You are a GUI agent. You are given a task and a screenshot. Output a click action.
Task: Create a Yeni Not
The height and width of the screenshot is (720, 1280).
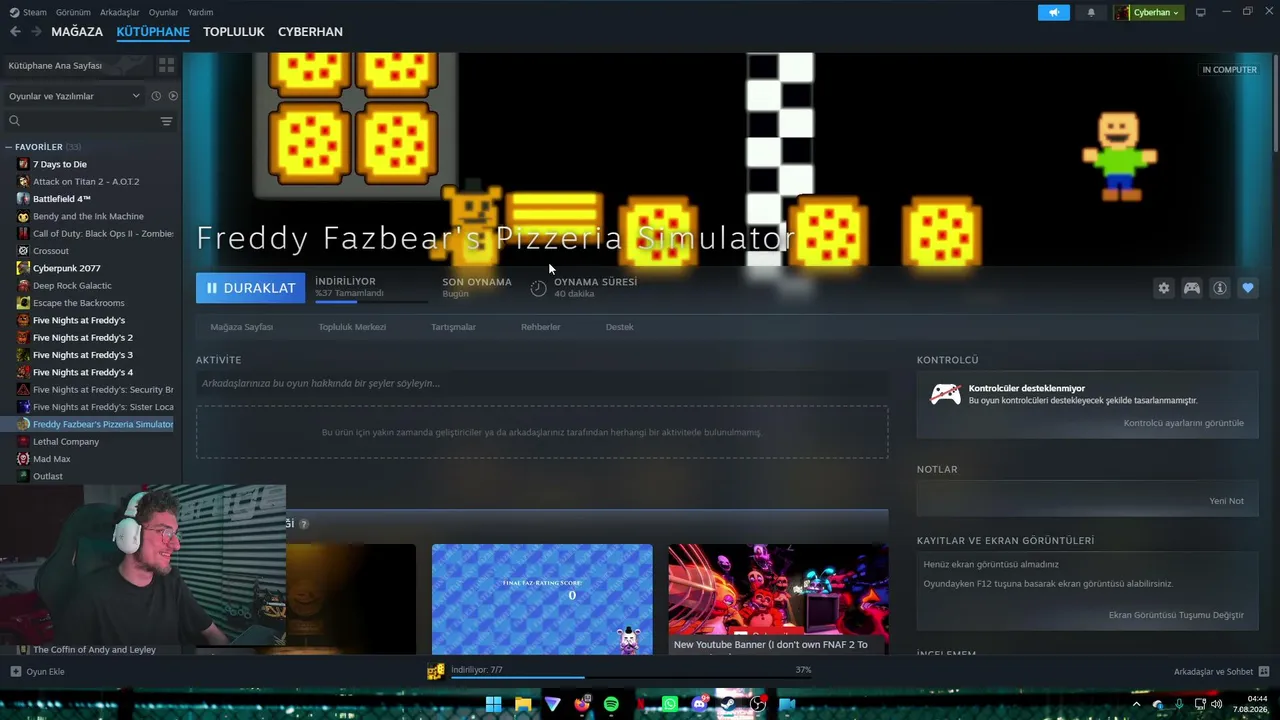pyautogui.click(x=1227, y=501)
